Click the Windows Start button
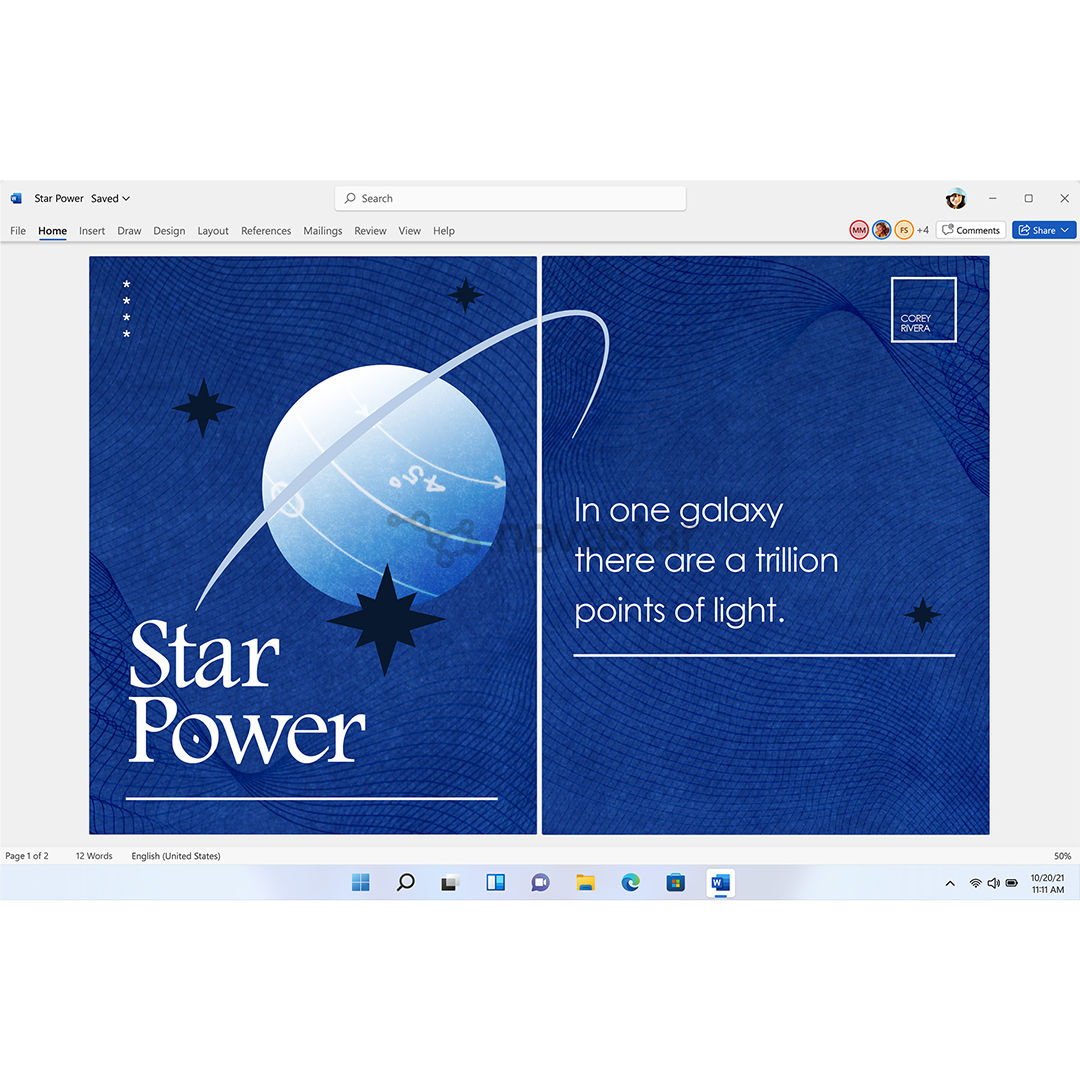 coord(360,882)
